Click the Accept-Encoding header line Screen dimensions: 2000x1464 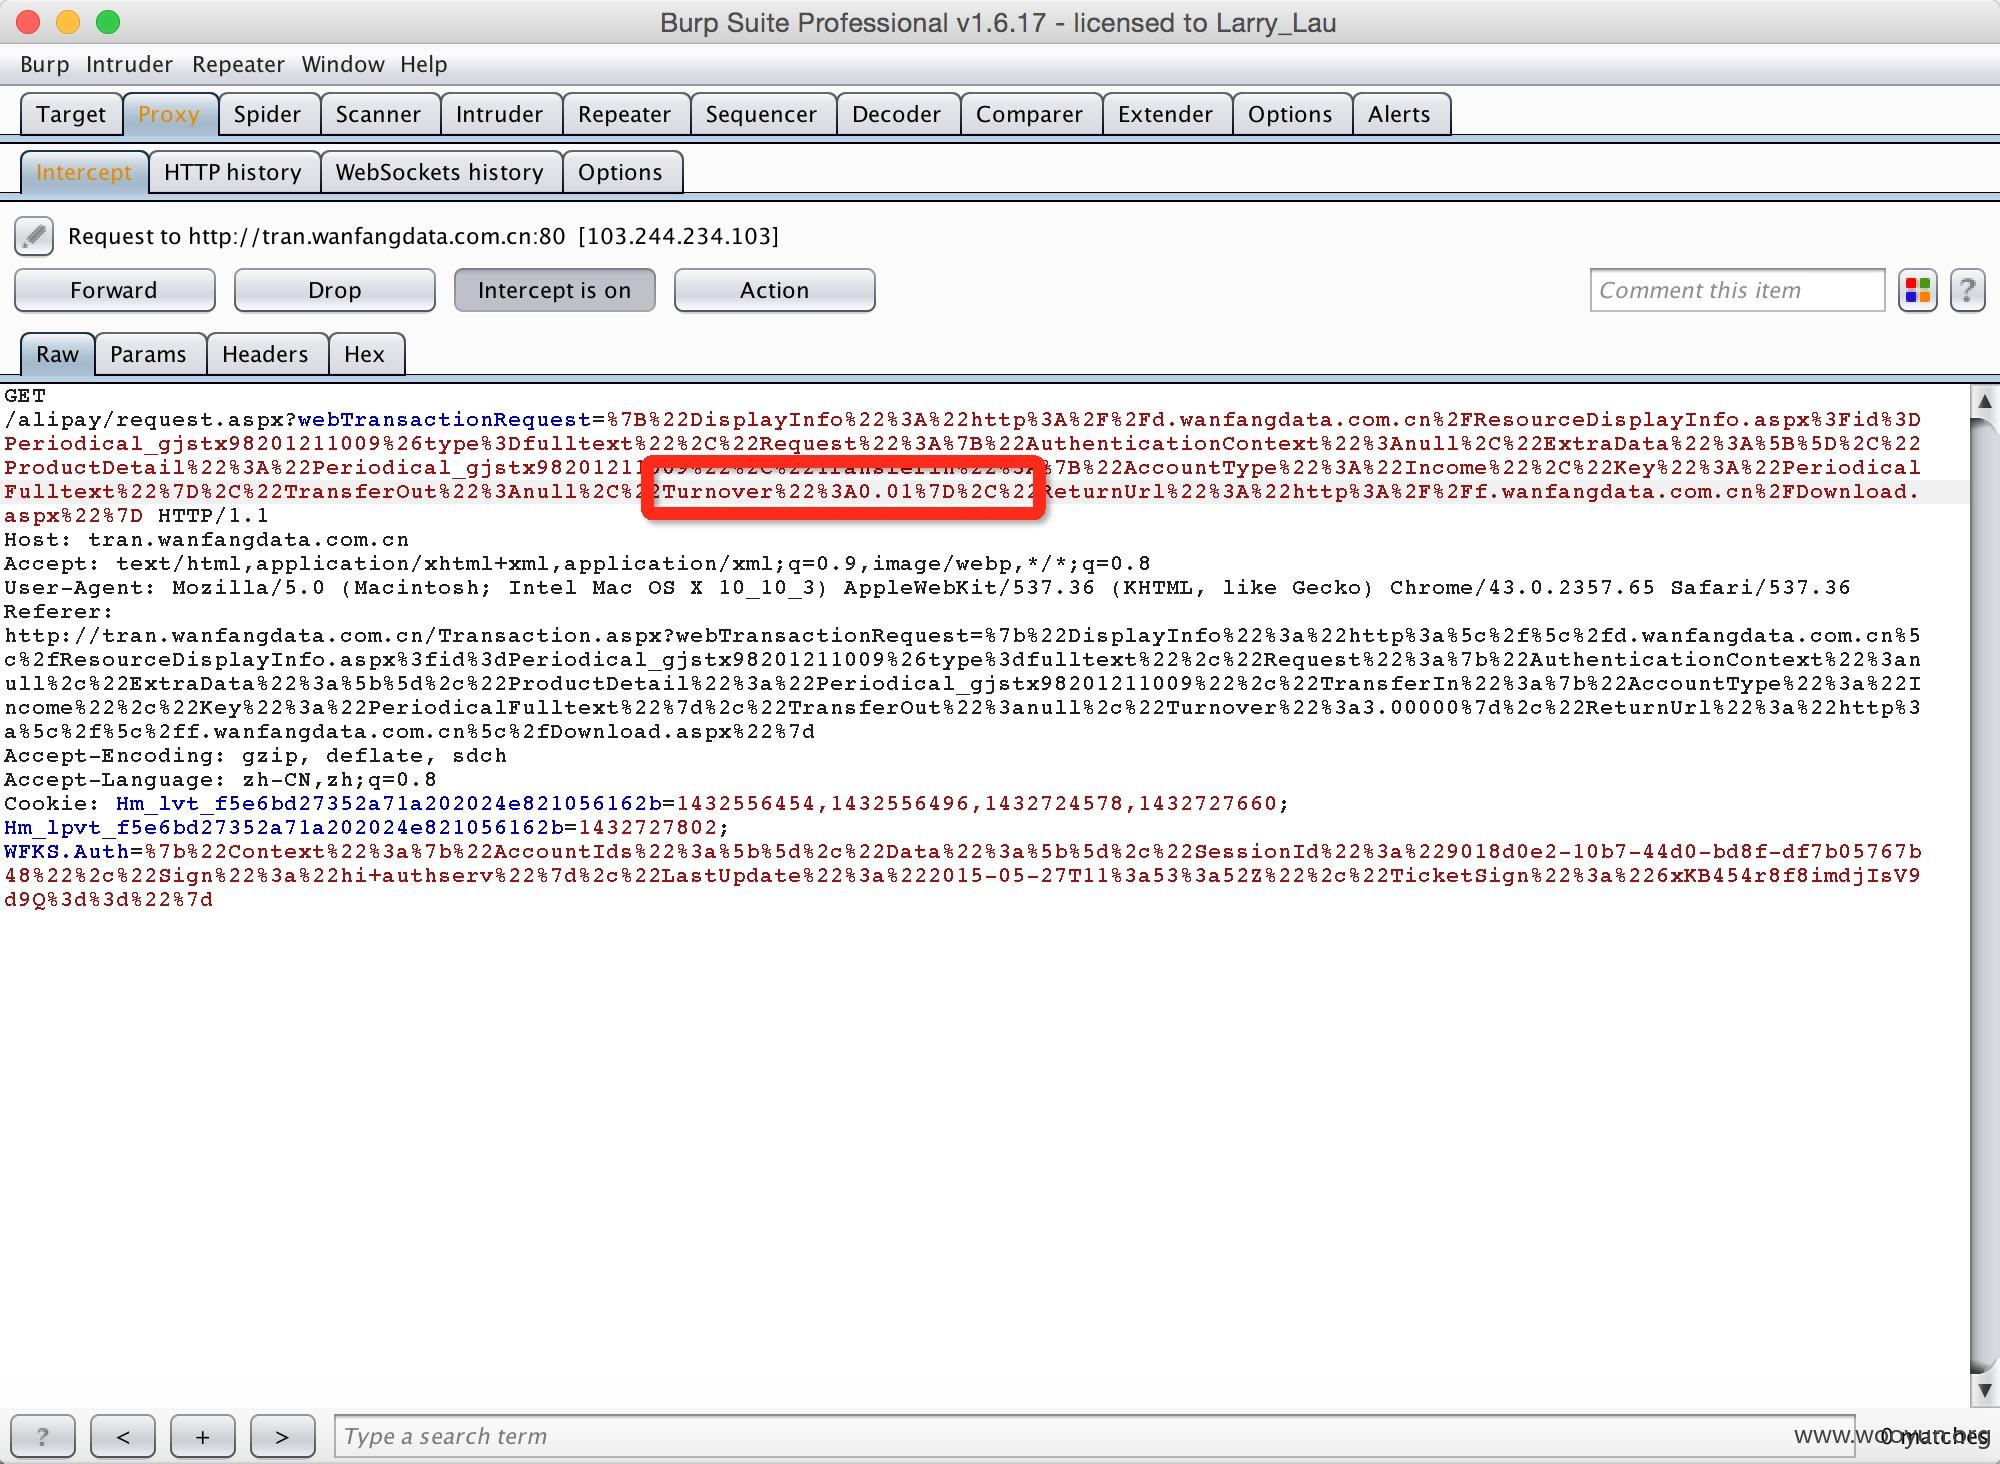point(256,756)
